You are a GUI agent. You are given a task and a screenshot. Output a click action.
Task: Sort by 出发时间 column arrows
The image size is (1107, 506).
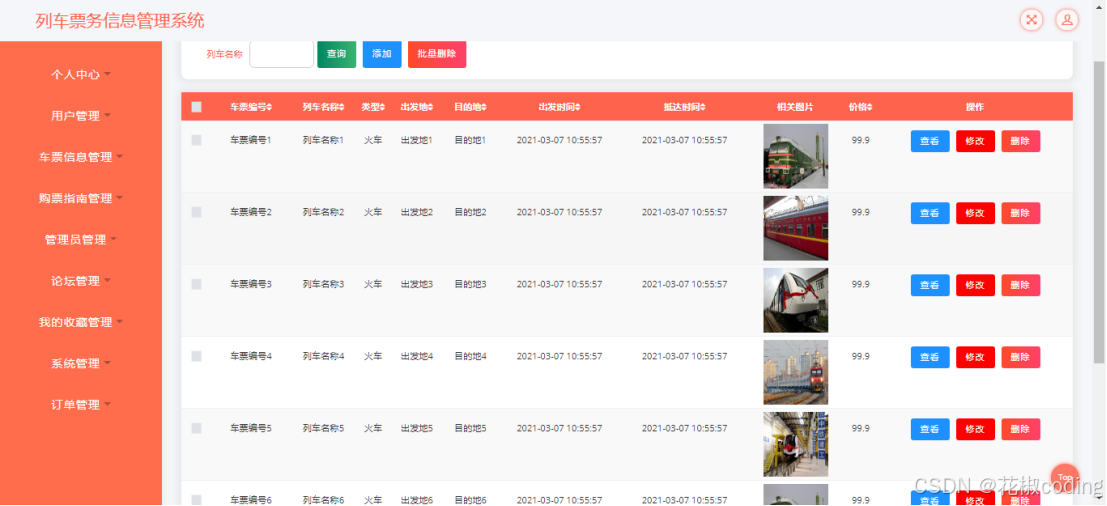coord(578,107)
